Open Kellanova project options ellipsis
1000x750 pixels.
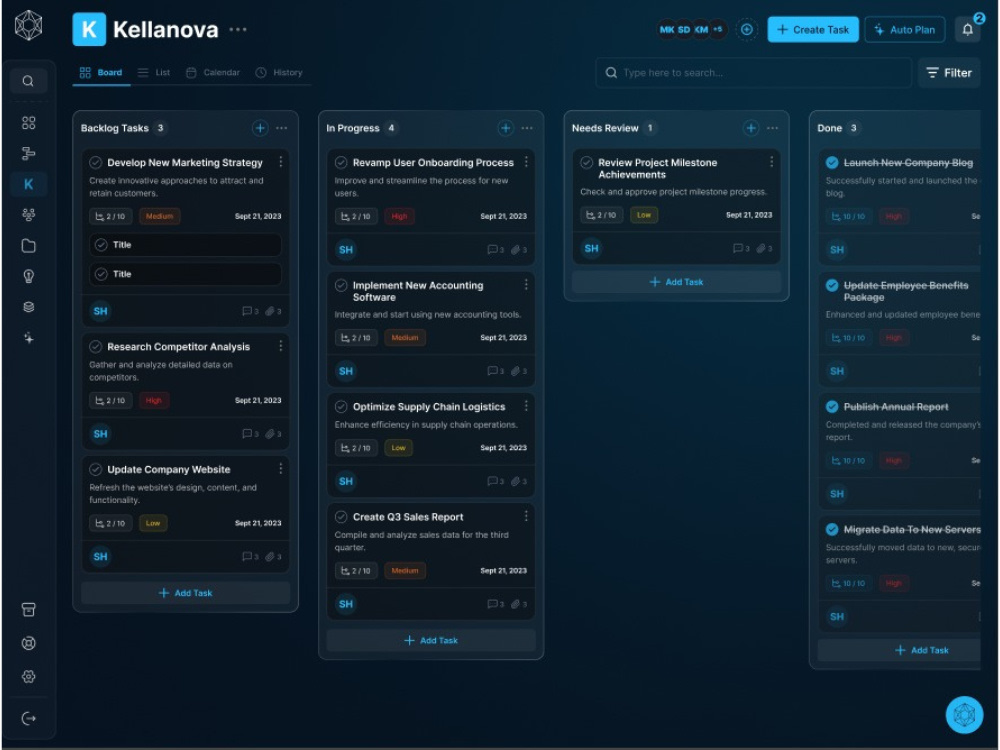point(238,29)
